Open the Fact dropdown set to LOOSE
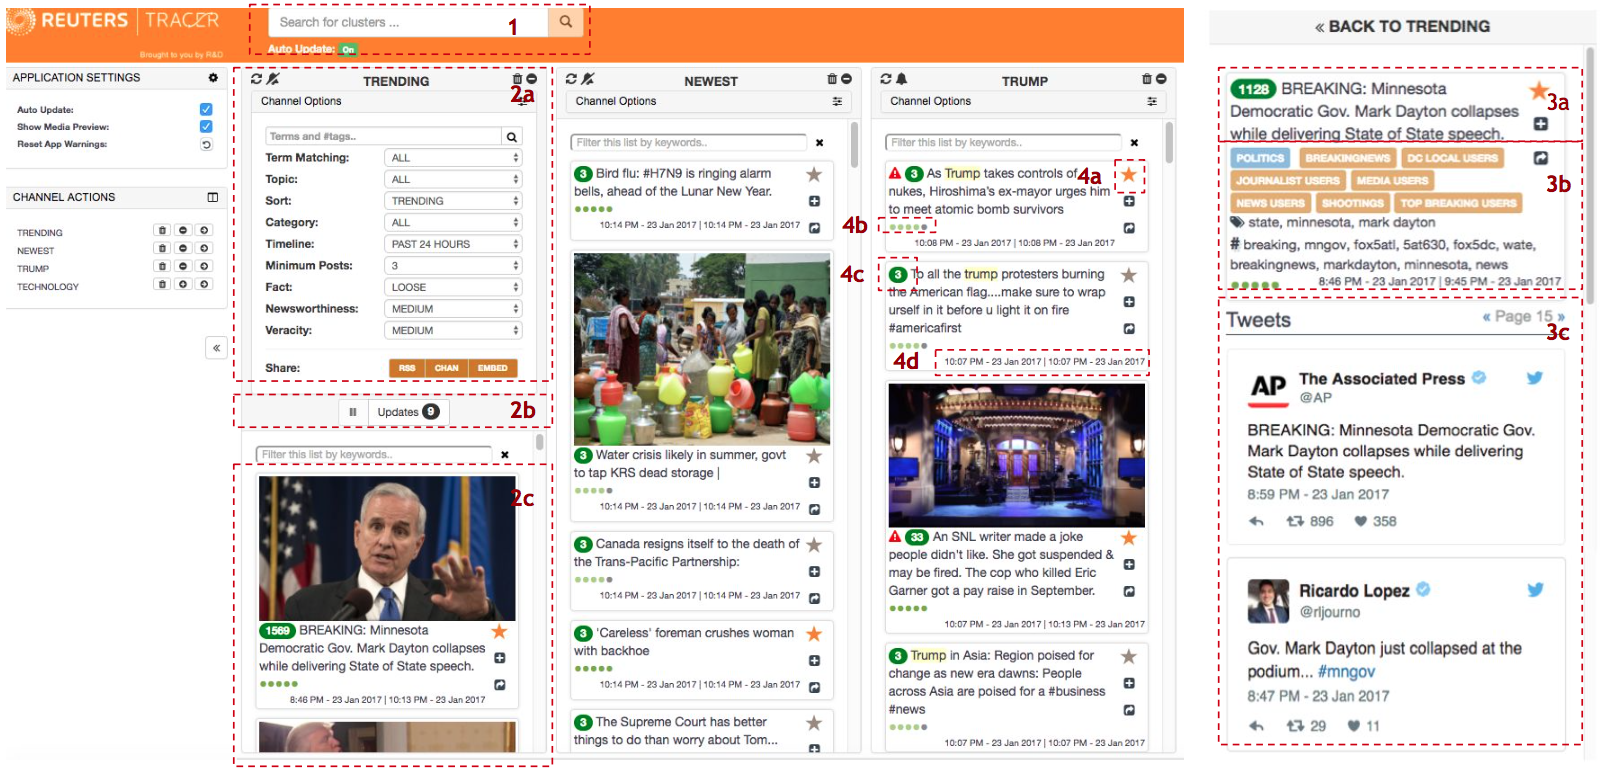1602x779 pixels. coord(453,287)
